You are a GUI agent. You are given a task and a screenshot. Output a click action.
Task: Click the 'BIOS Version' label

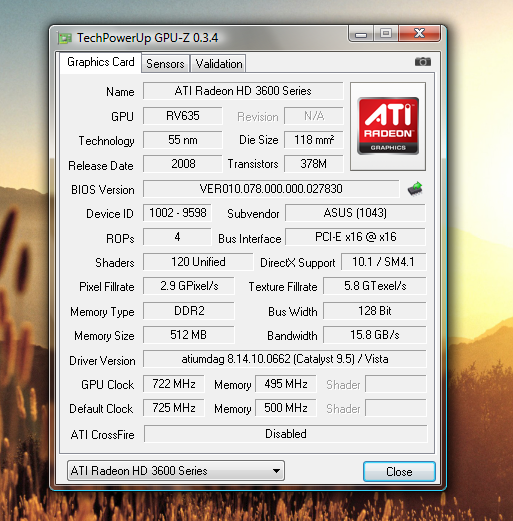click(x=103, y=190)
